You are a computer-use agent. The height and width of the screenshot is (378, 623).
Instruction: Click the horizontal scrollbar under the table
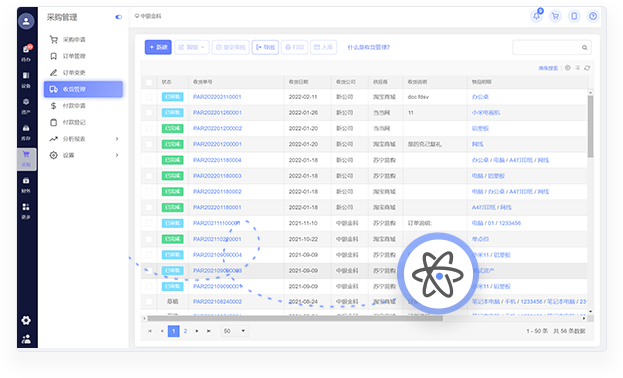click(295, 318)
